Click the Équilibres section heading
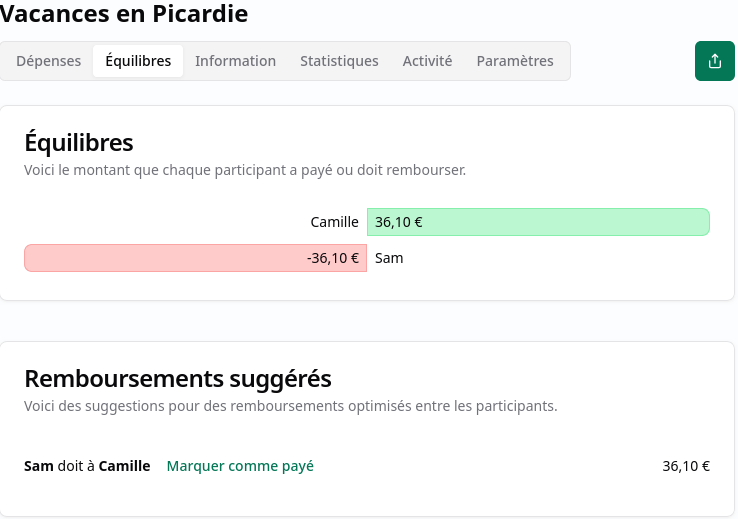The width and height of the screenshot is (738, 519). [79, 142]
